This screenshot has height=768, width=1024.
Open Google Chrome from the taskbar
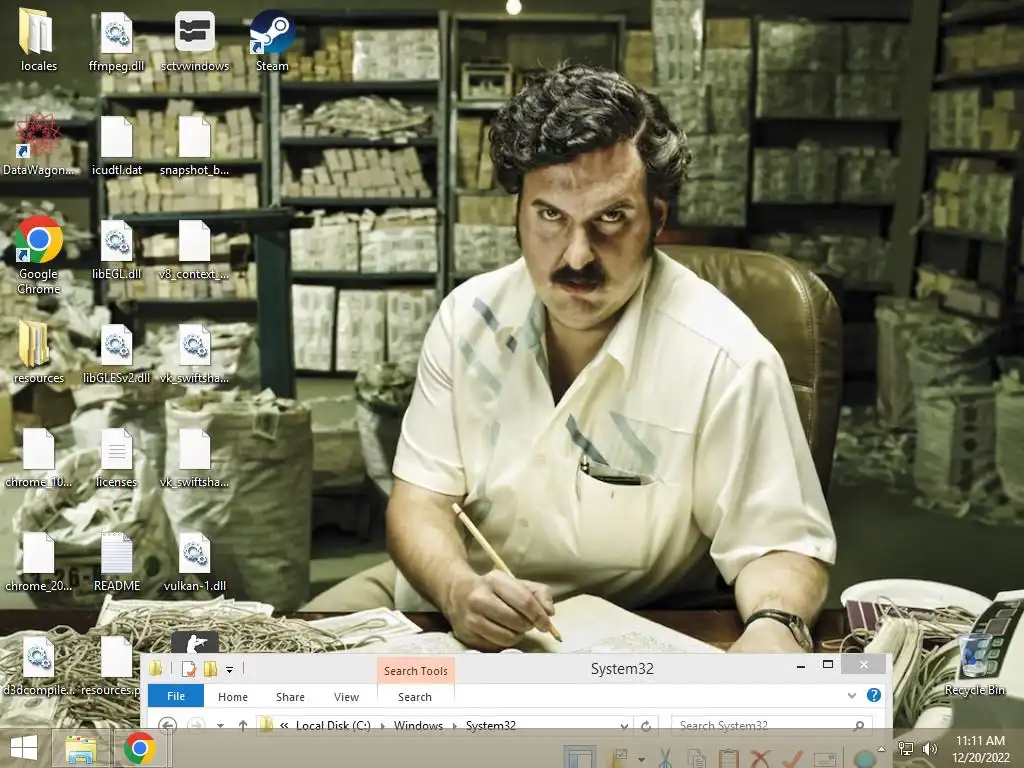[x=139, y=748]
